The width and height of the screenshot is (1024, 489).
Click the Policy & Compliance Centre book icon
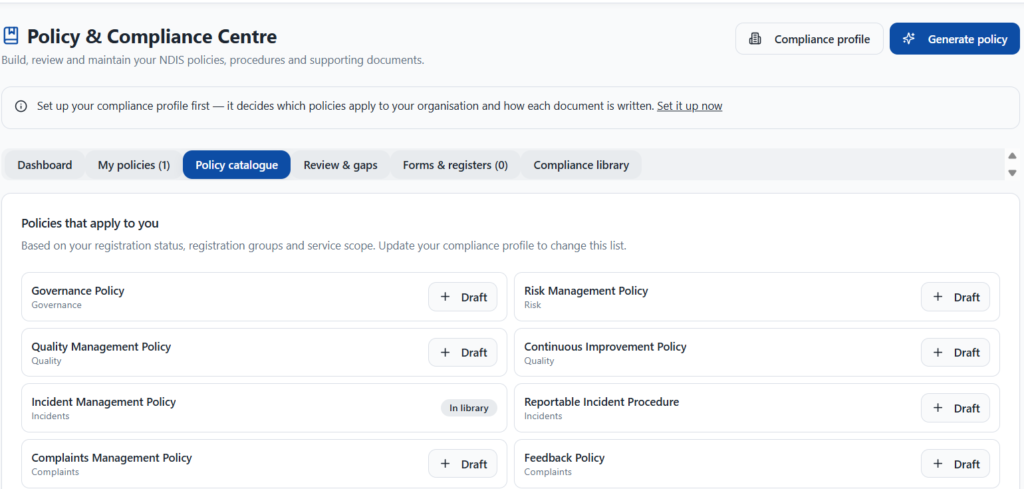pyautogui.click(x=10, y=36)
